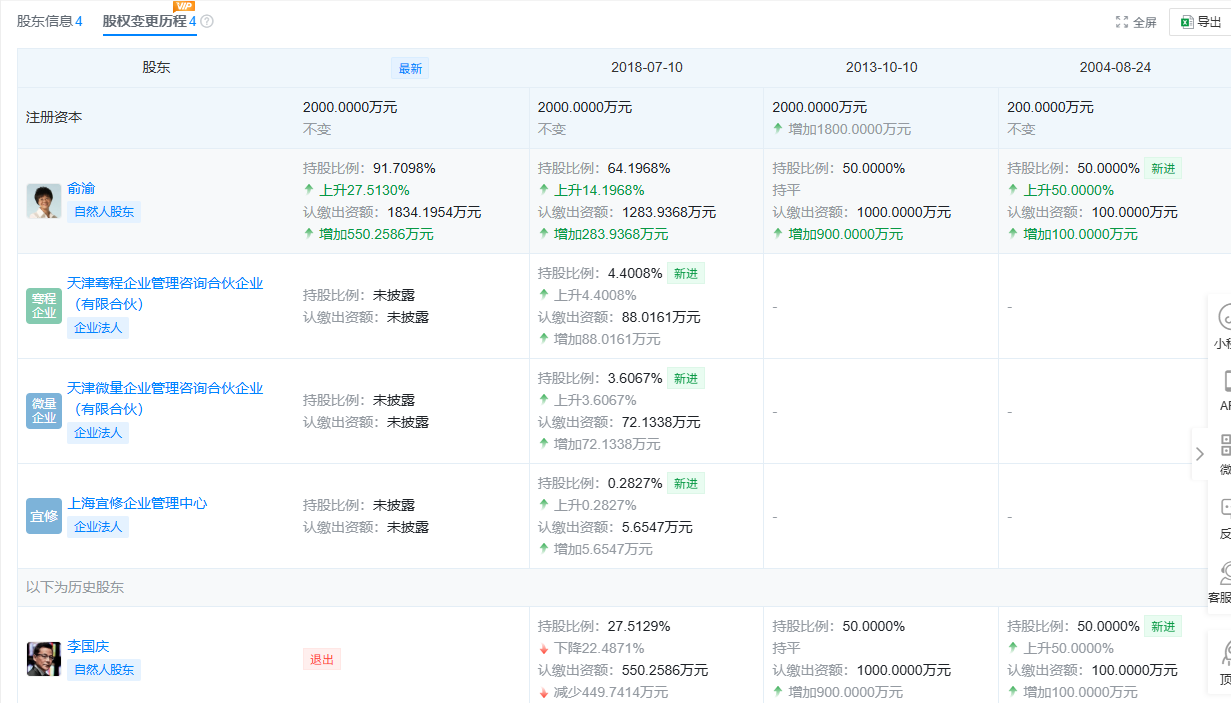Click the 天津骞程企业管理咨询合伙企业 link
The width and height of the screenshot is (1231, 703).
point(163,282)
